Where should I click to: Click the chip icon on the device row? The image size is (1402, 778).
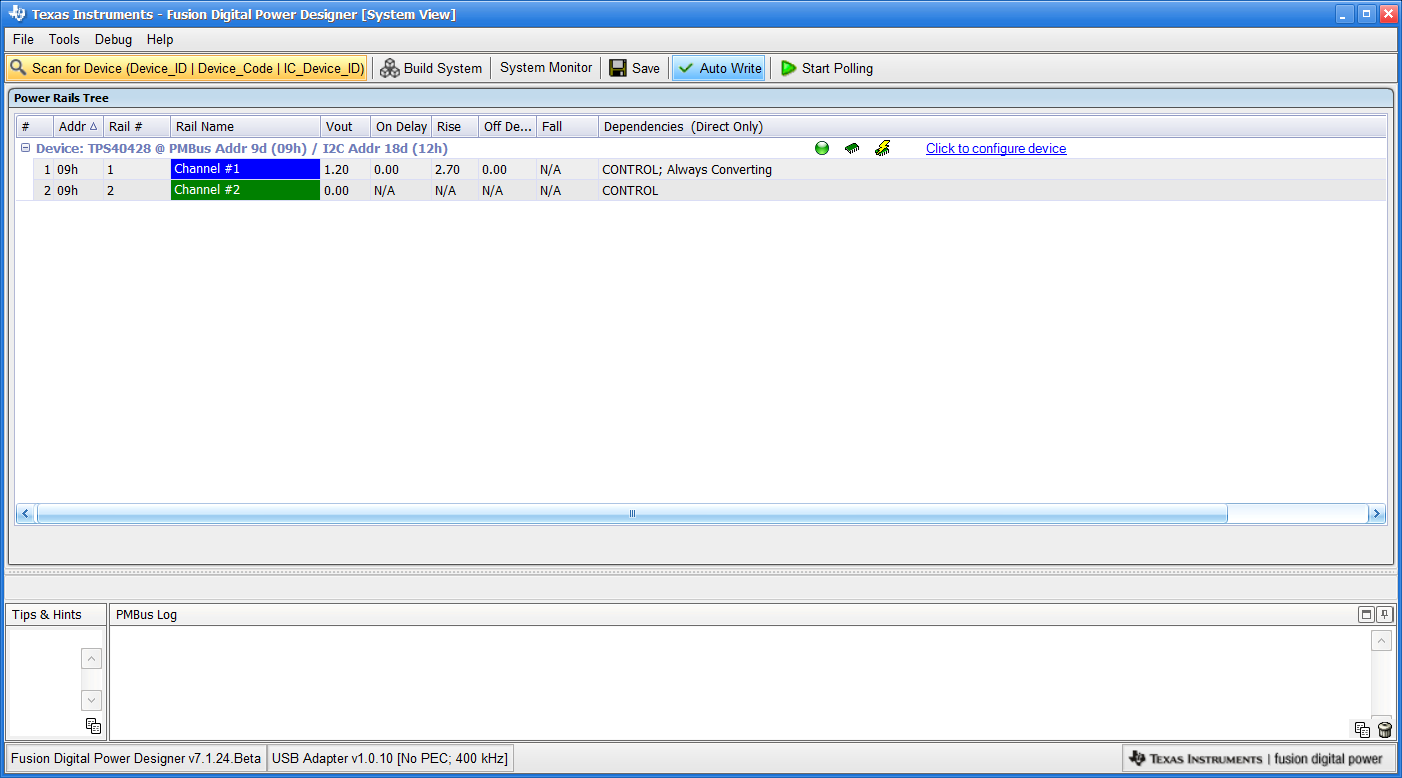coord(852,147)
